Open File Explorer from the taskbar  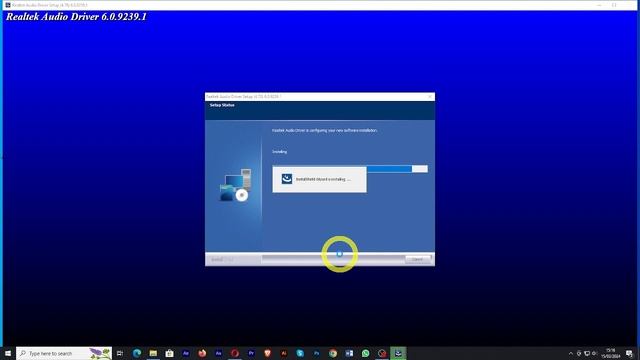(x=153, y=353)
